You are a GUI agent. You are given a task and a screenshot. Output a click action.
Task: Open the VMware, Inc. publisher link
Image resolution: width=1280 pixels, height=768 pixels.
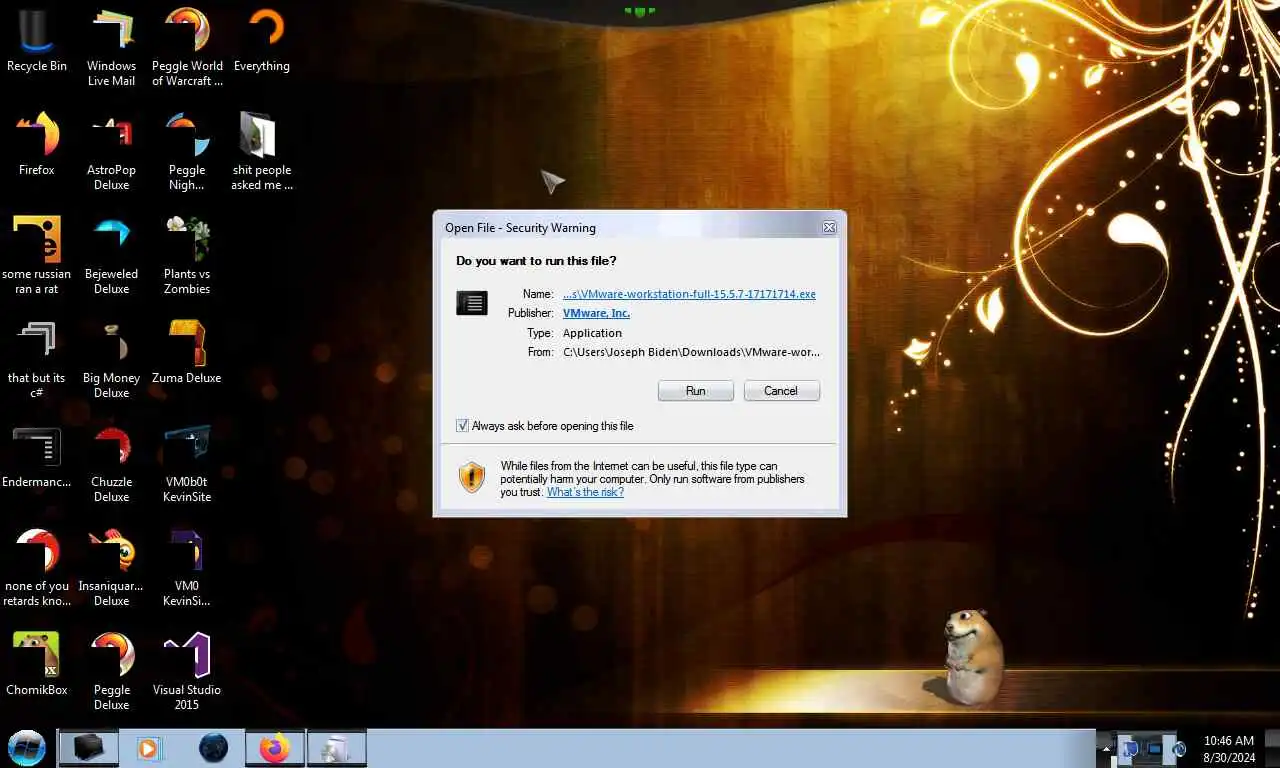click(x=596, y=313)
